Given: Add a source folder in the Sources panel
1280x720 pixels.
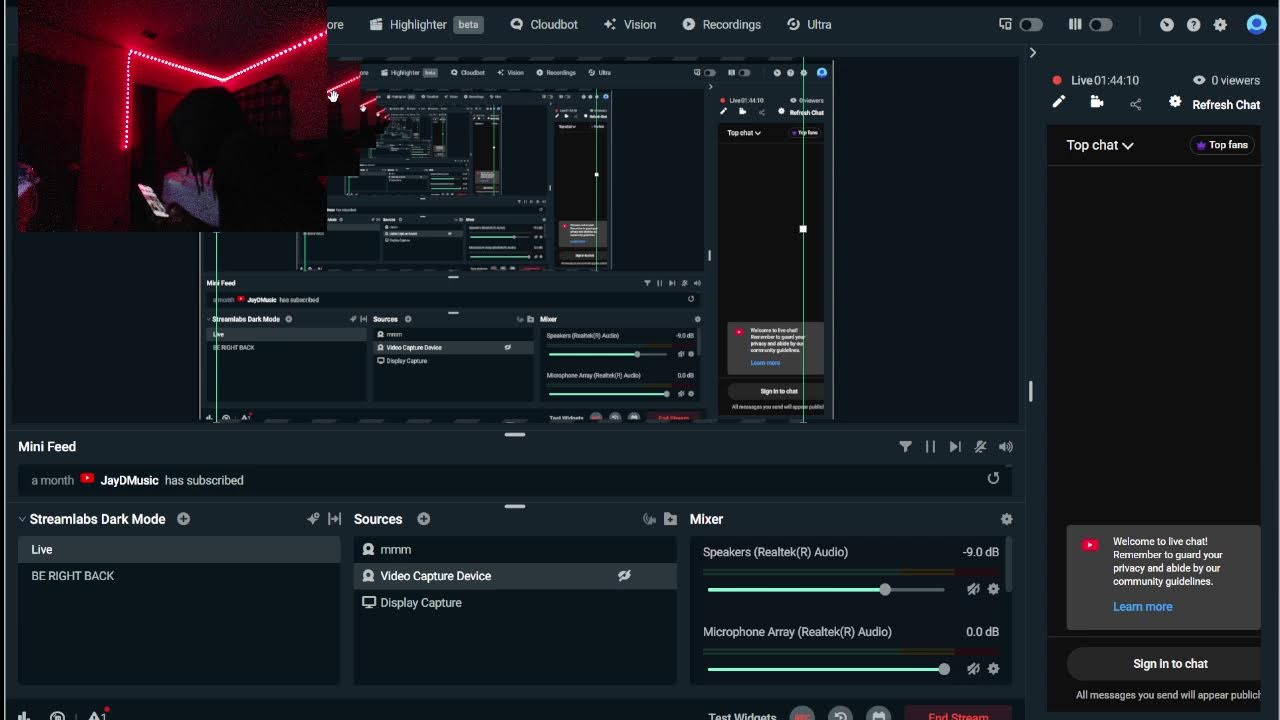Looking at the screenshot, I should [670, 519].
